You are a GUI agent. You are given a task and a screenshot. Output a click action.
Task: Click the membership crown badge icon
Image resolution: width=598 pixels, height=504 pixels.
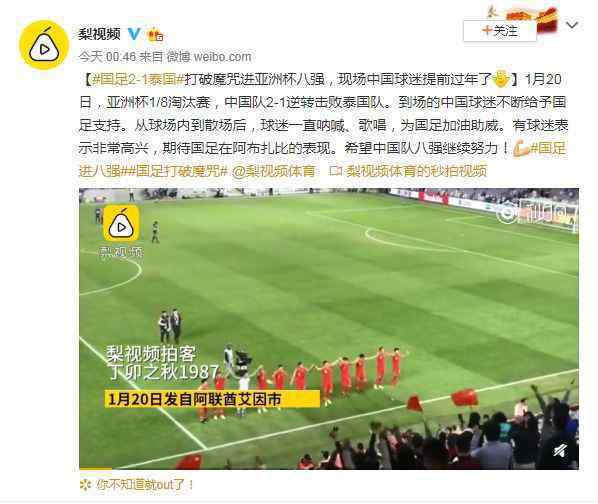(156, 35)
